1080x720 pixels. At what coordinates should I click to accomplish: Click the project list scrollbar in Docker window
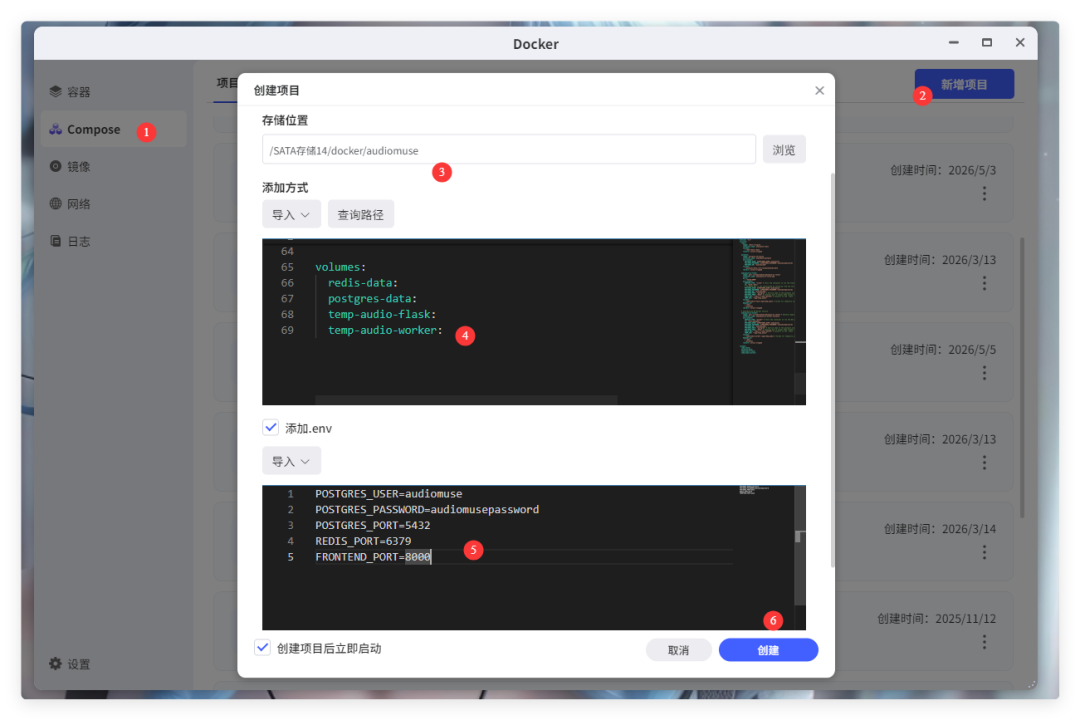coord(1022,377)
